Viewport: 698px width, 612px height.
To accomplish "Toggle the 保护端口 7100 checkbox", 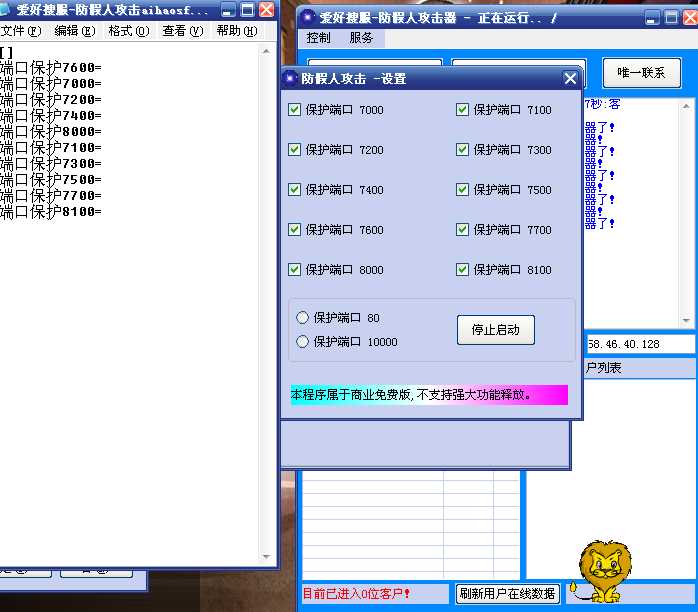I will [x=463, y=110].
